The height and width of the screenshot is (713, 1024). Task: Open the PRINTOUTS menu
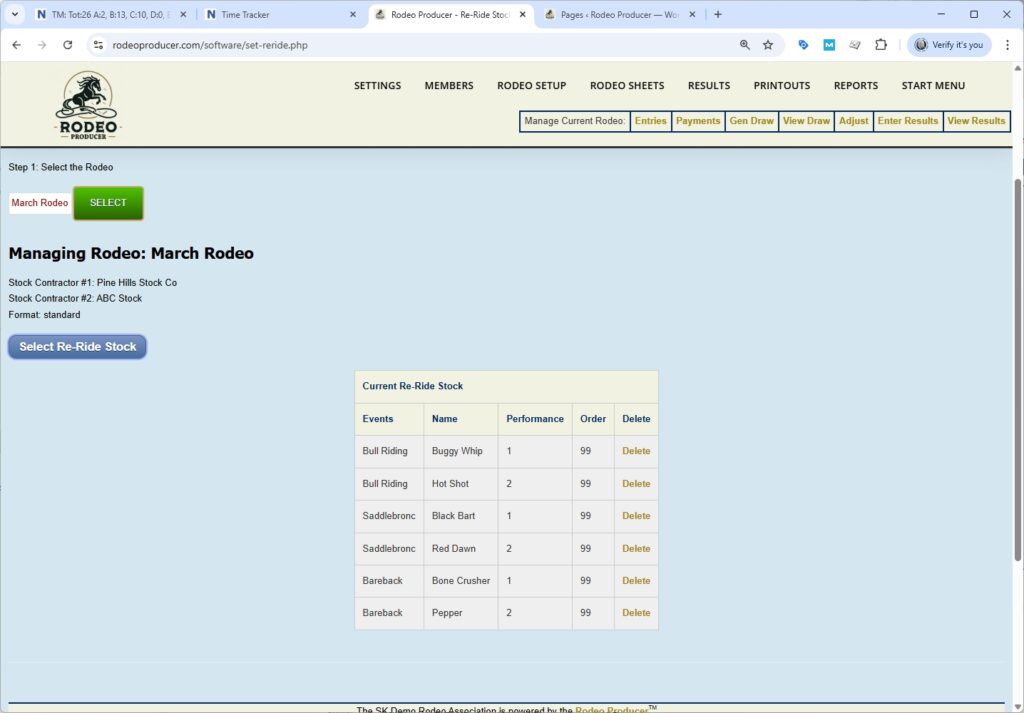click(x=781, y=86)
